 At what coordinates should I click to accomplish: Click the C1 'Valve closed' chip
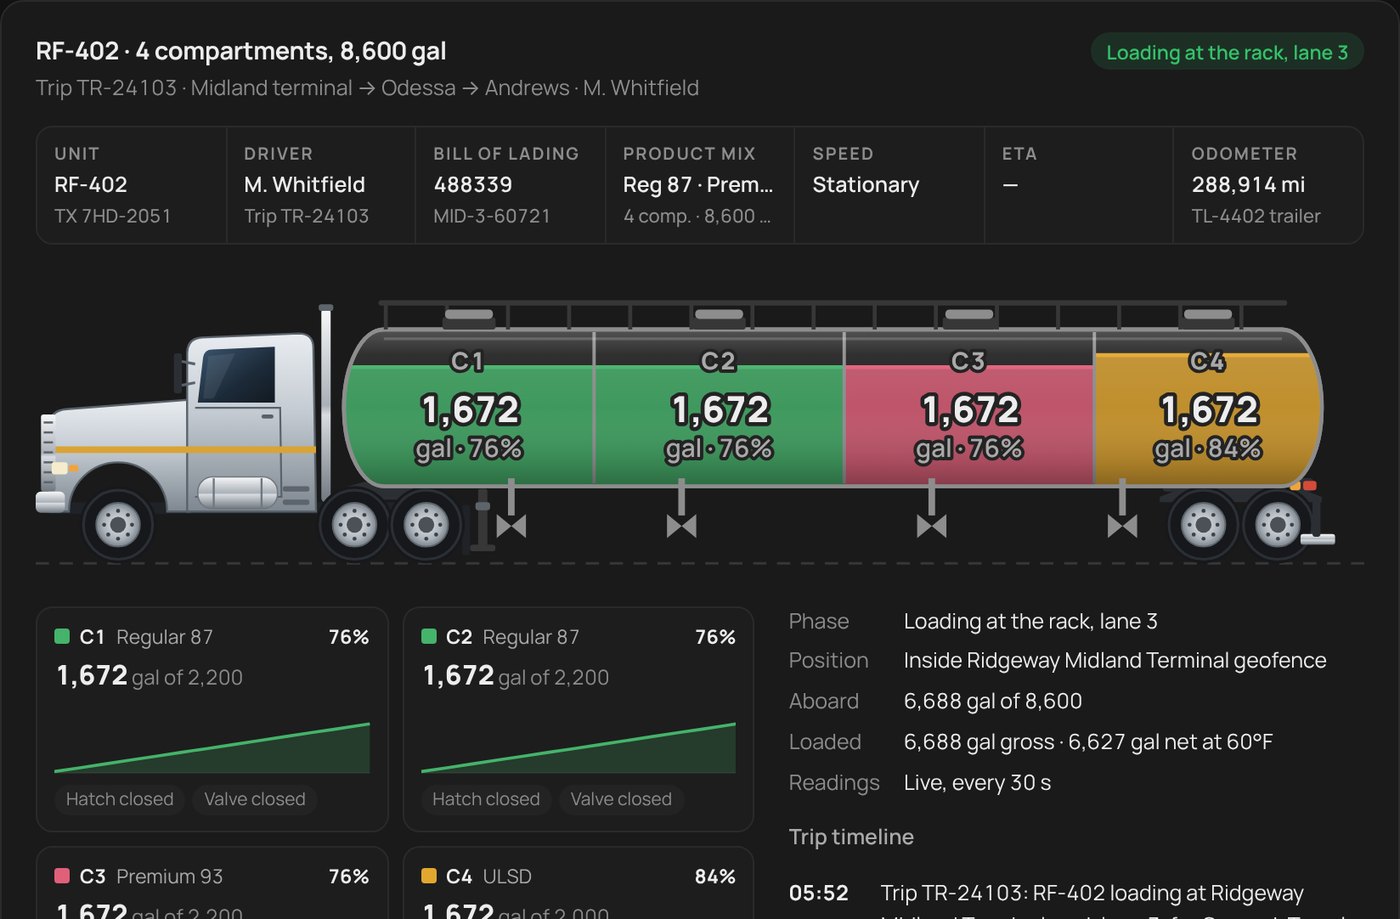pos(255,799)
